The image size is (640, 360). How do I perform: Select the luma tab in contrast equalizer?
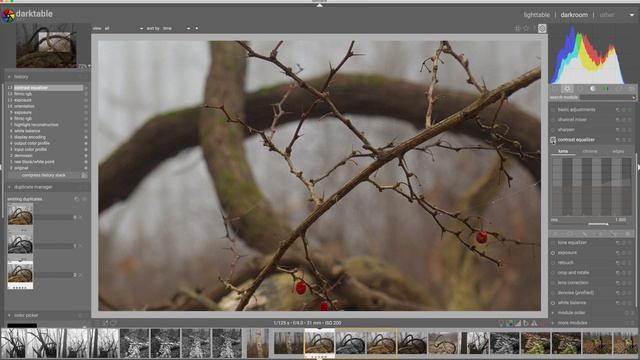coord(563,151)
